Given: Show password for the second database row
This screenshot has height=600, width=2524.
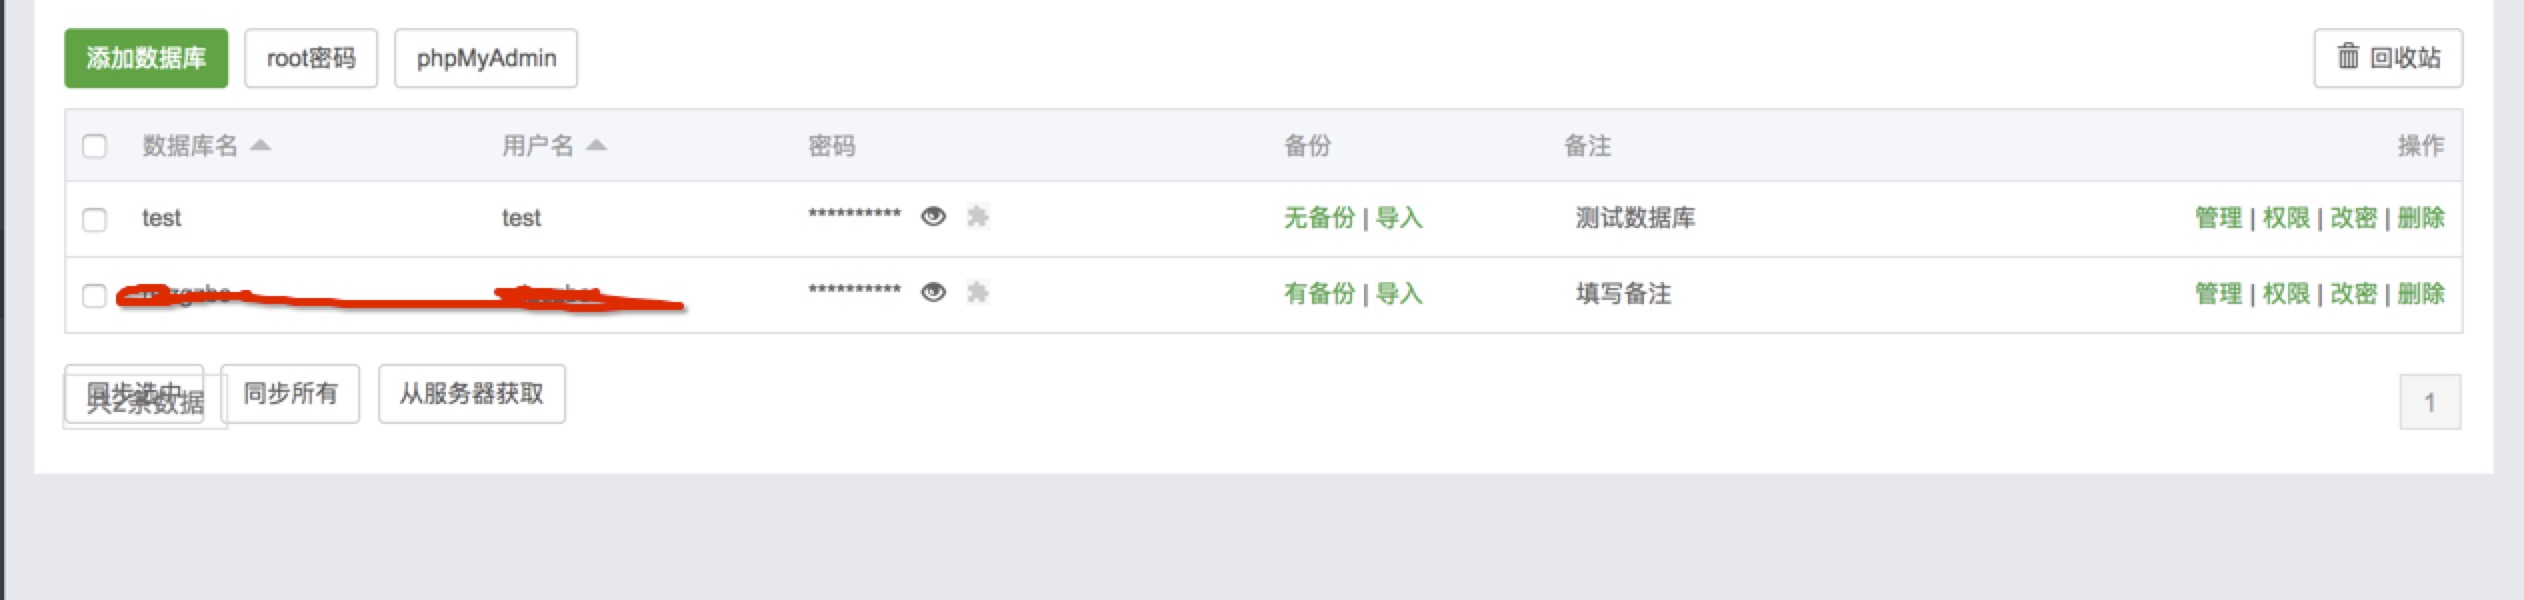Looking at the screenshot, I should (933, 293).
